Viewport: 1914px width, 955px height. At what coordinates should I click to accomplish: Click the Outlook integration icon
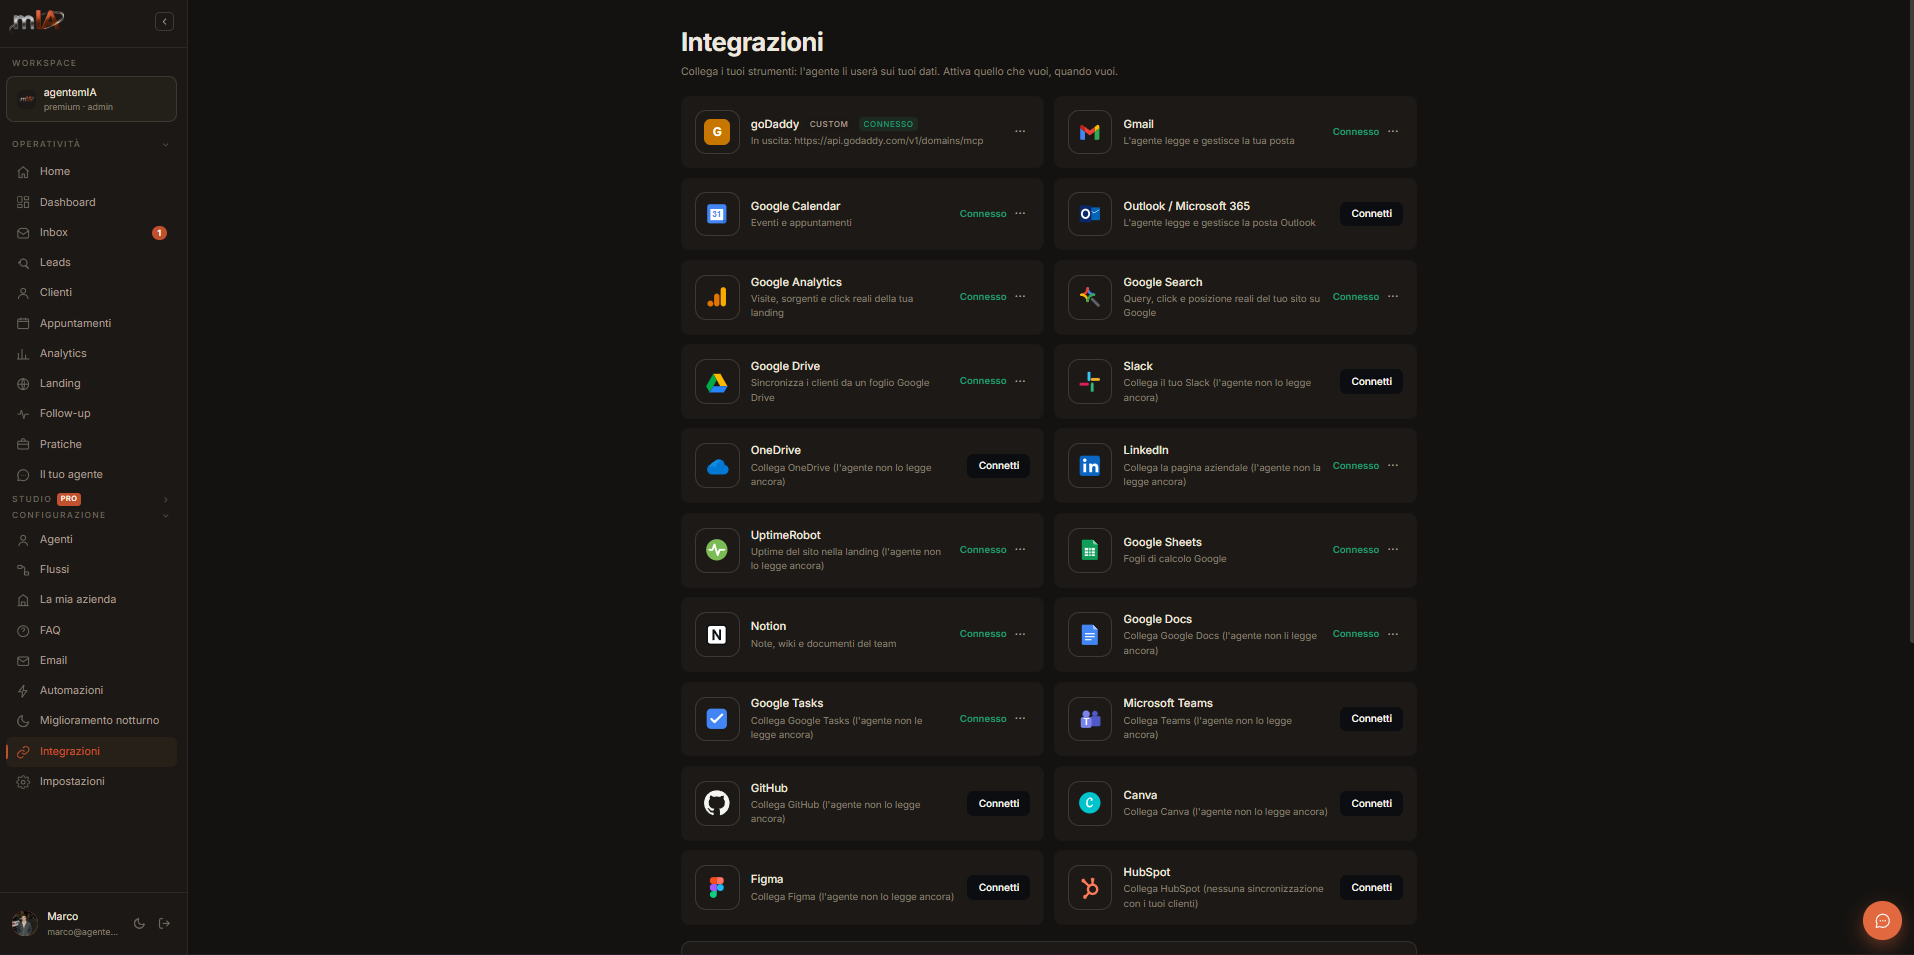click(1090, 214)
